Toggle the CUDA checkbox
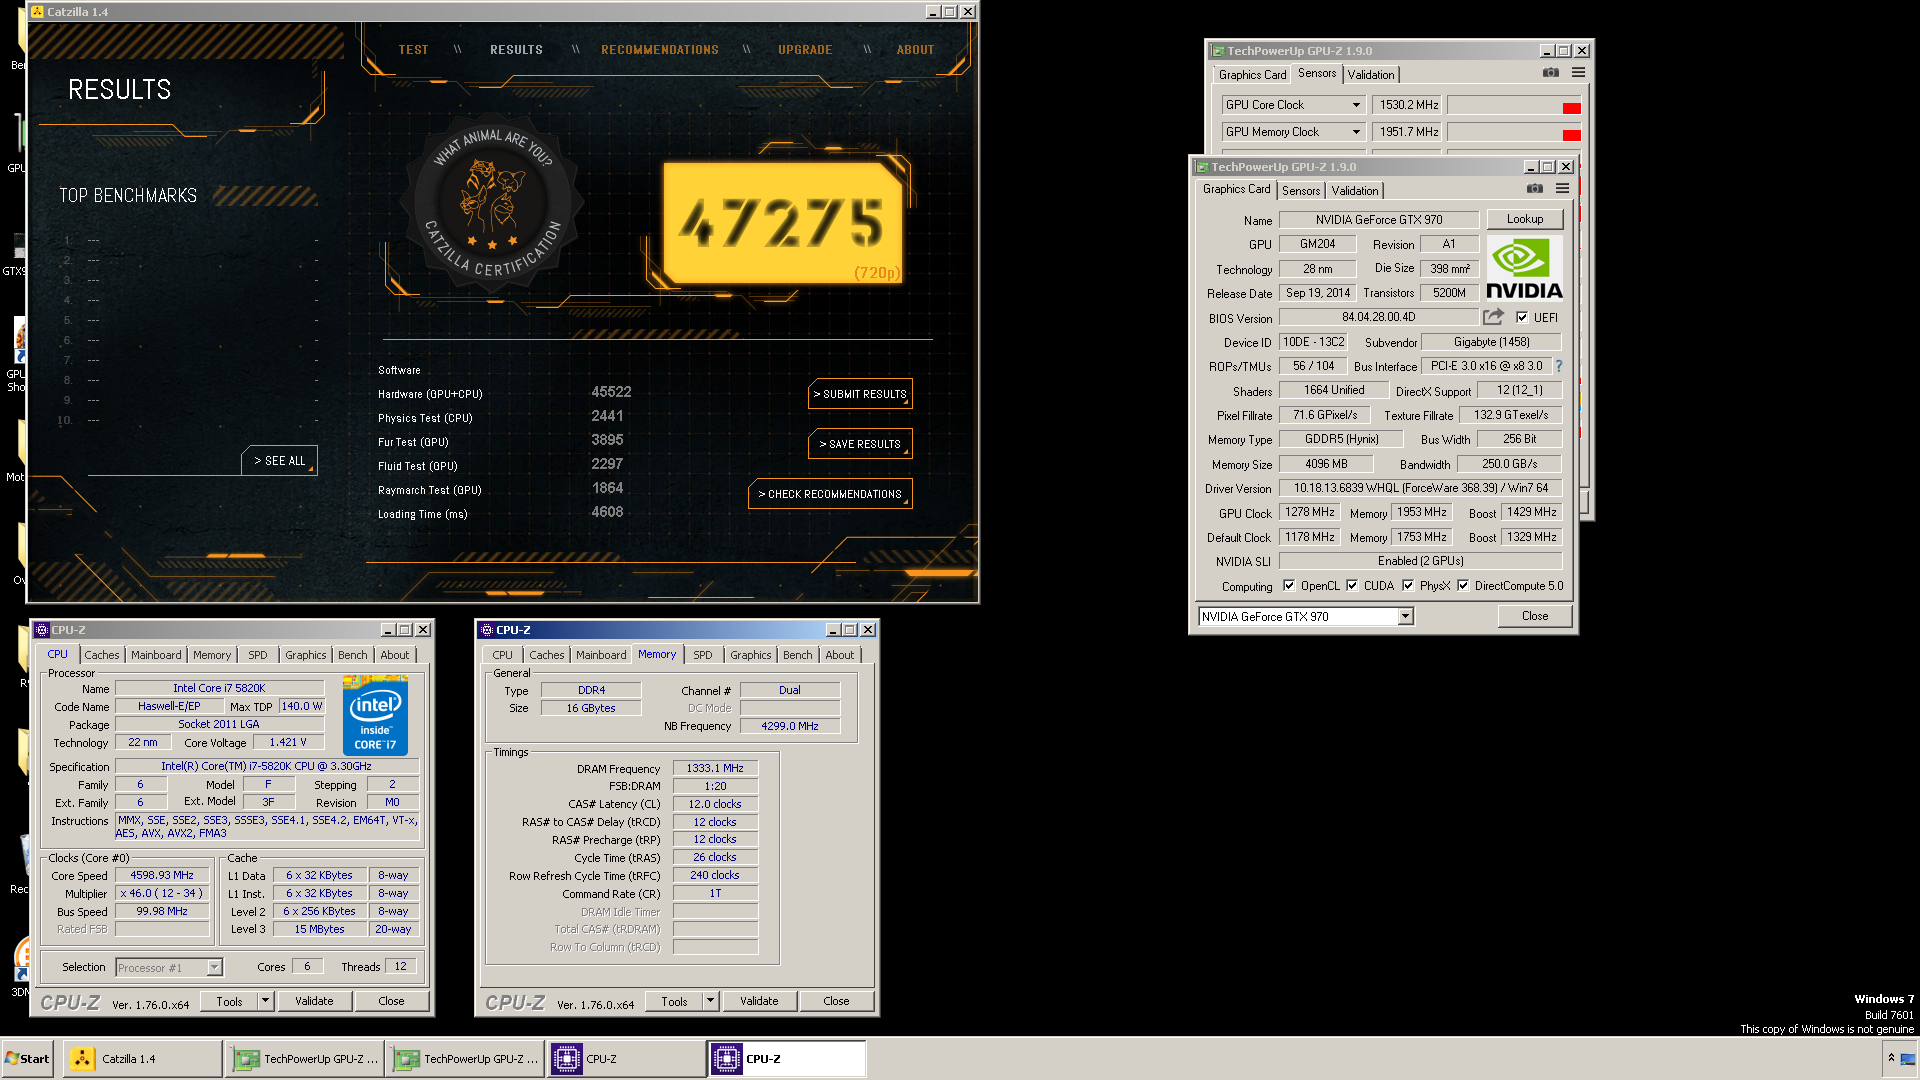 pyautogui.click(x=1352, y=586)
